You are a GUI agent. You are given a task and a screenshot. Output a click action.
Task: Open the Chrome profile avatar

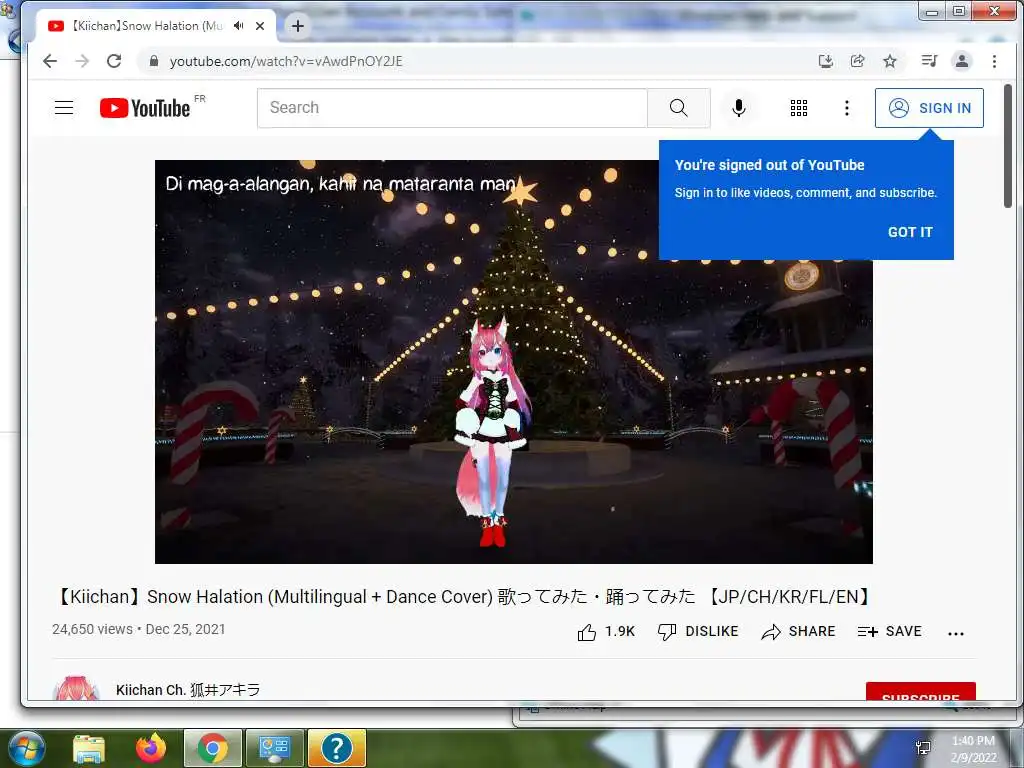click(x=962, y=61)
